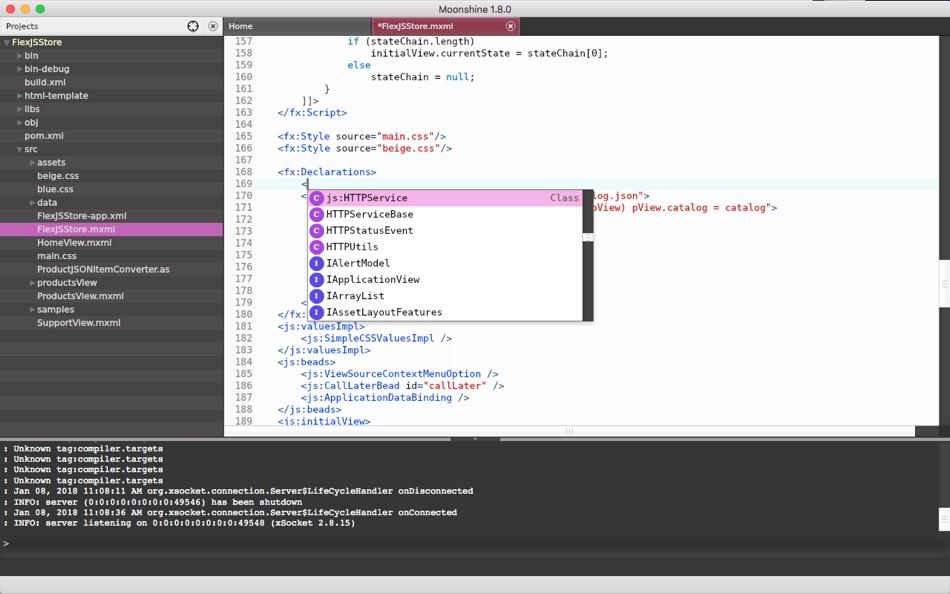Click interface icon beside IArrayList
The image size is (950, 594).
[316, 296]
